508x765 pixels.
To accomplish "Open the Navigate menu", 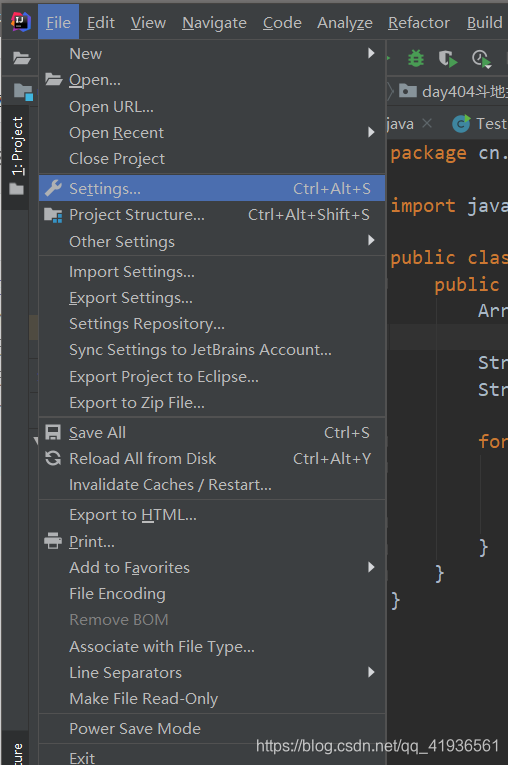I will [x=214, y=22].
